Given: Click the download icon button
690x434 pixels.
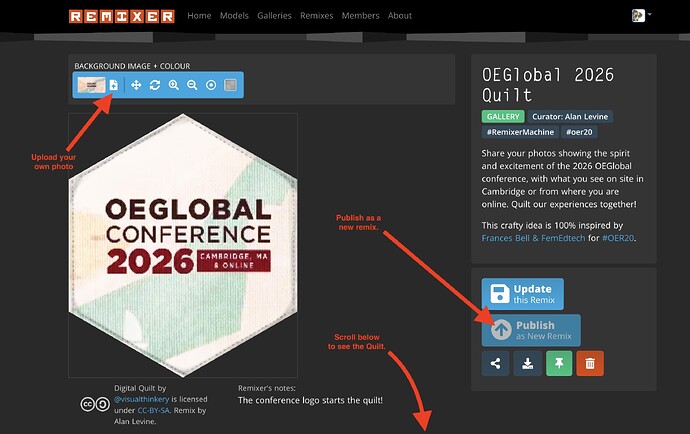Looking at the screenshot, I should (528, 364).
